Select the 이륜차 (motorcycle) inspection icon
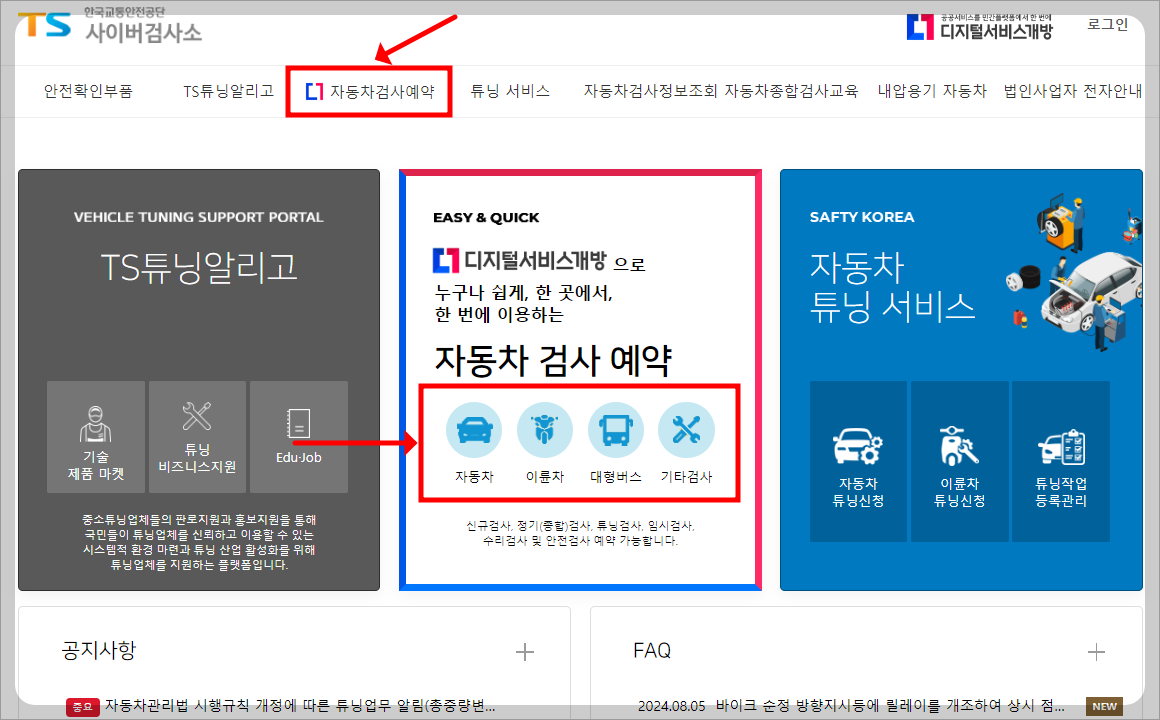Screen dimensions: 1160x720 pos(544,428)
